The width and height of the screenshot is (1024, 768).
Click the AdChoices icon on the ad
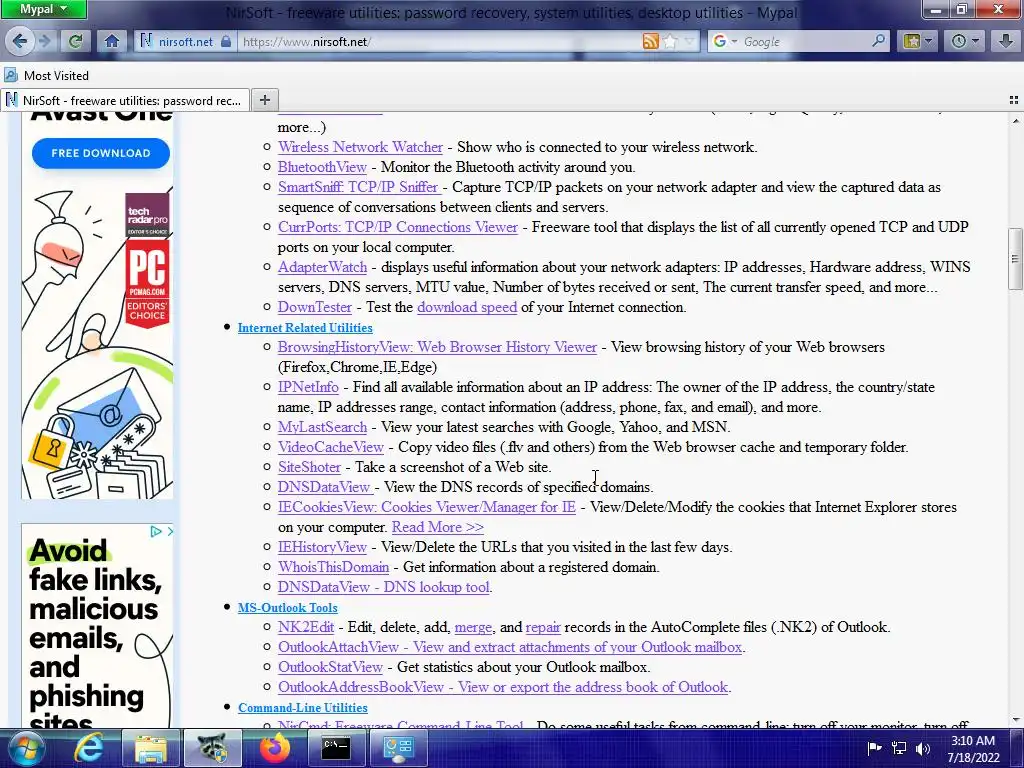[x=155, y=532]
